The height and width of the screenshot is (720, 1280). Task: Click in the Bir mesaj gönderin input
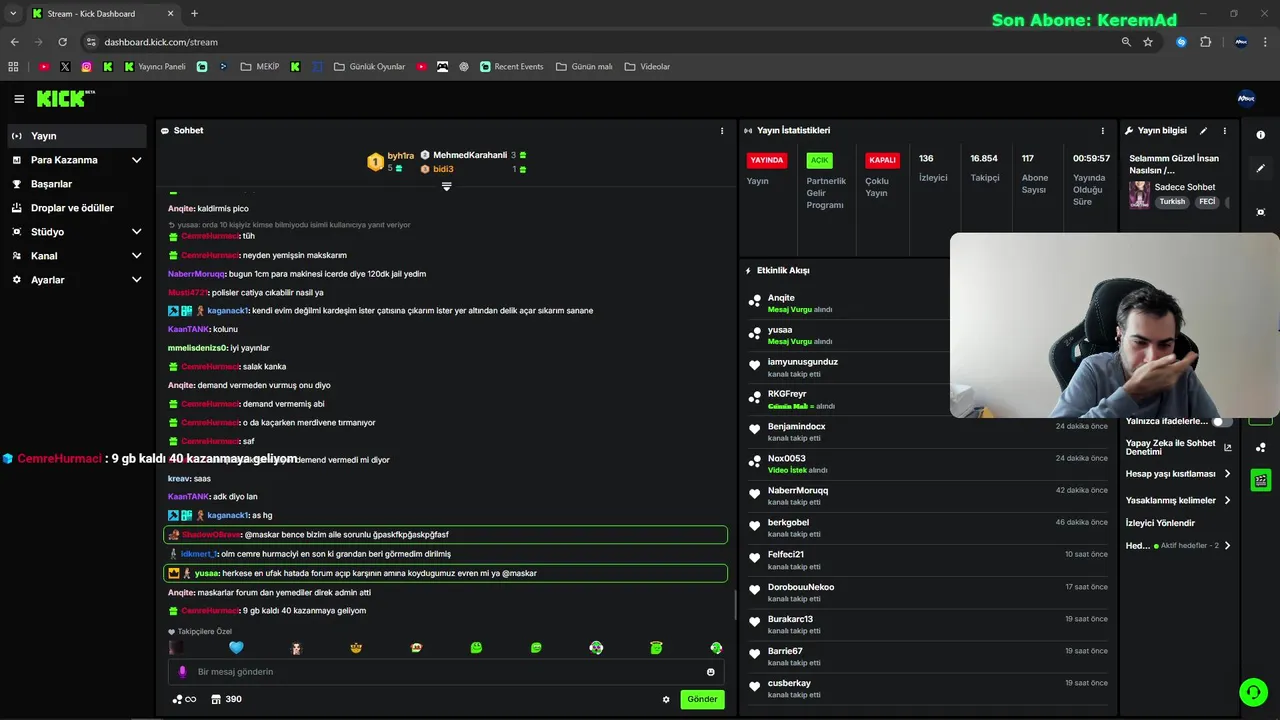tap(446, 672)
